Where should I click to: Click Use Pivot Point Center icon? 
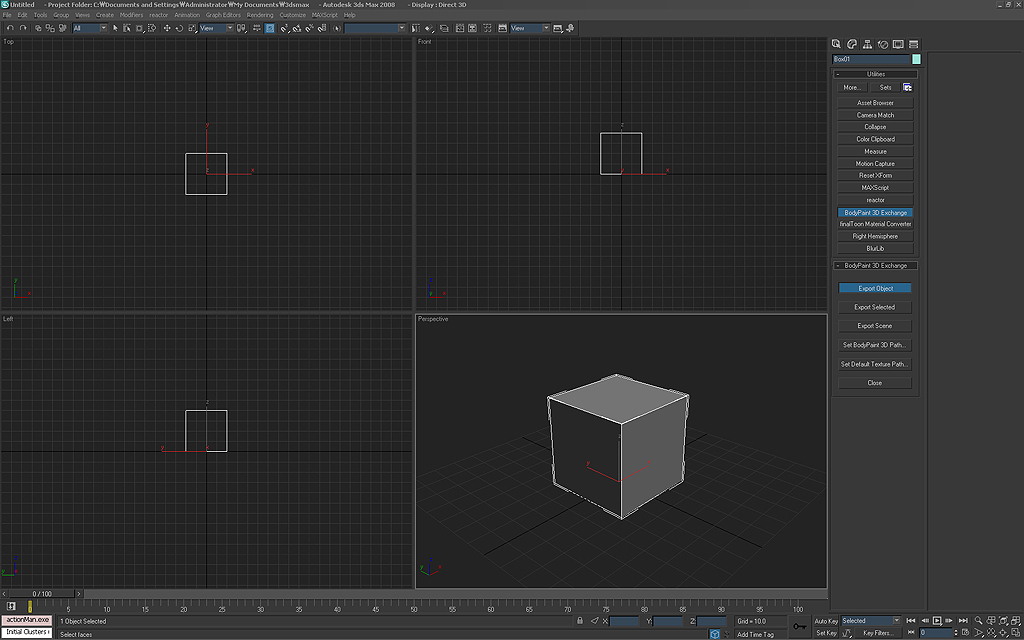(243, 28)
